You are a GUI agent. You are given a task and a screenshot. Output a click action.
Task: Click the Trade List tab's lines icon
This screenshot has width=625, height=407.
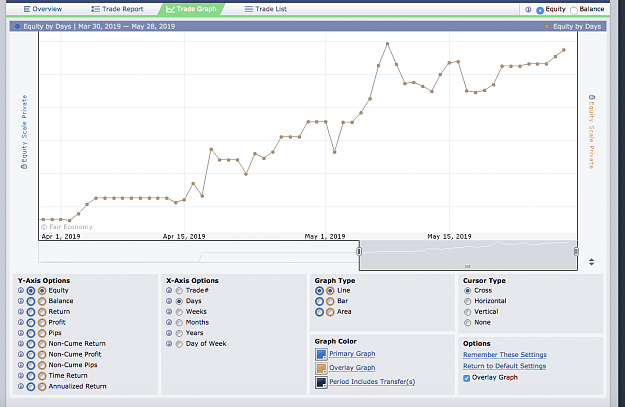coord(249,9)
